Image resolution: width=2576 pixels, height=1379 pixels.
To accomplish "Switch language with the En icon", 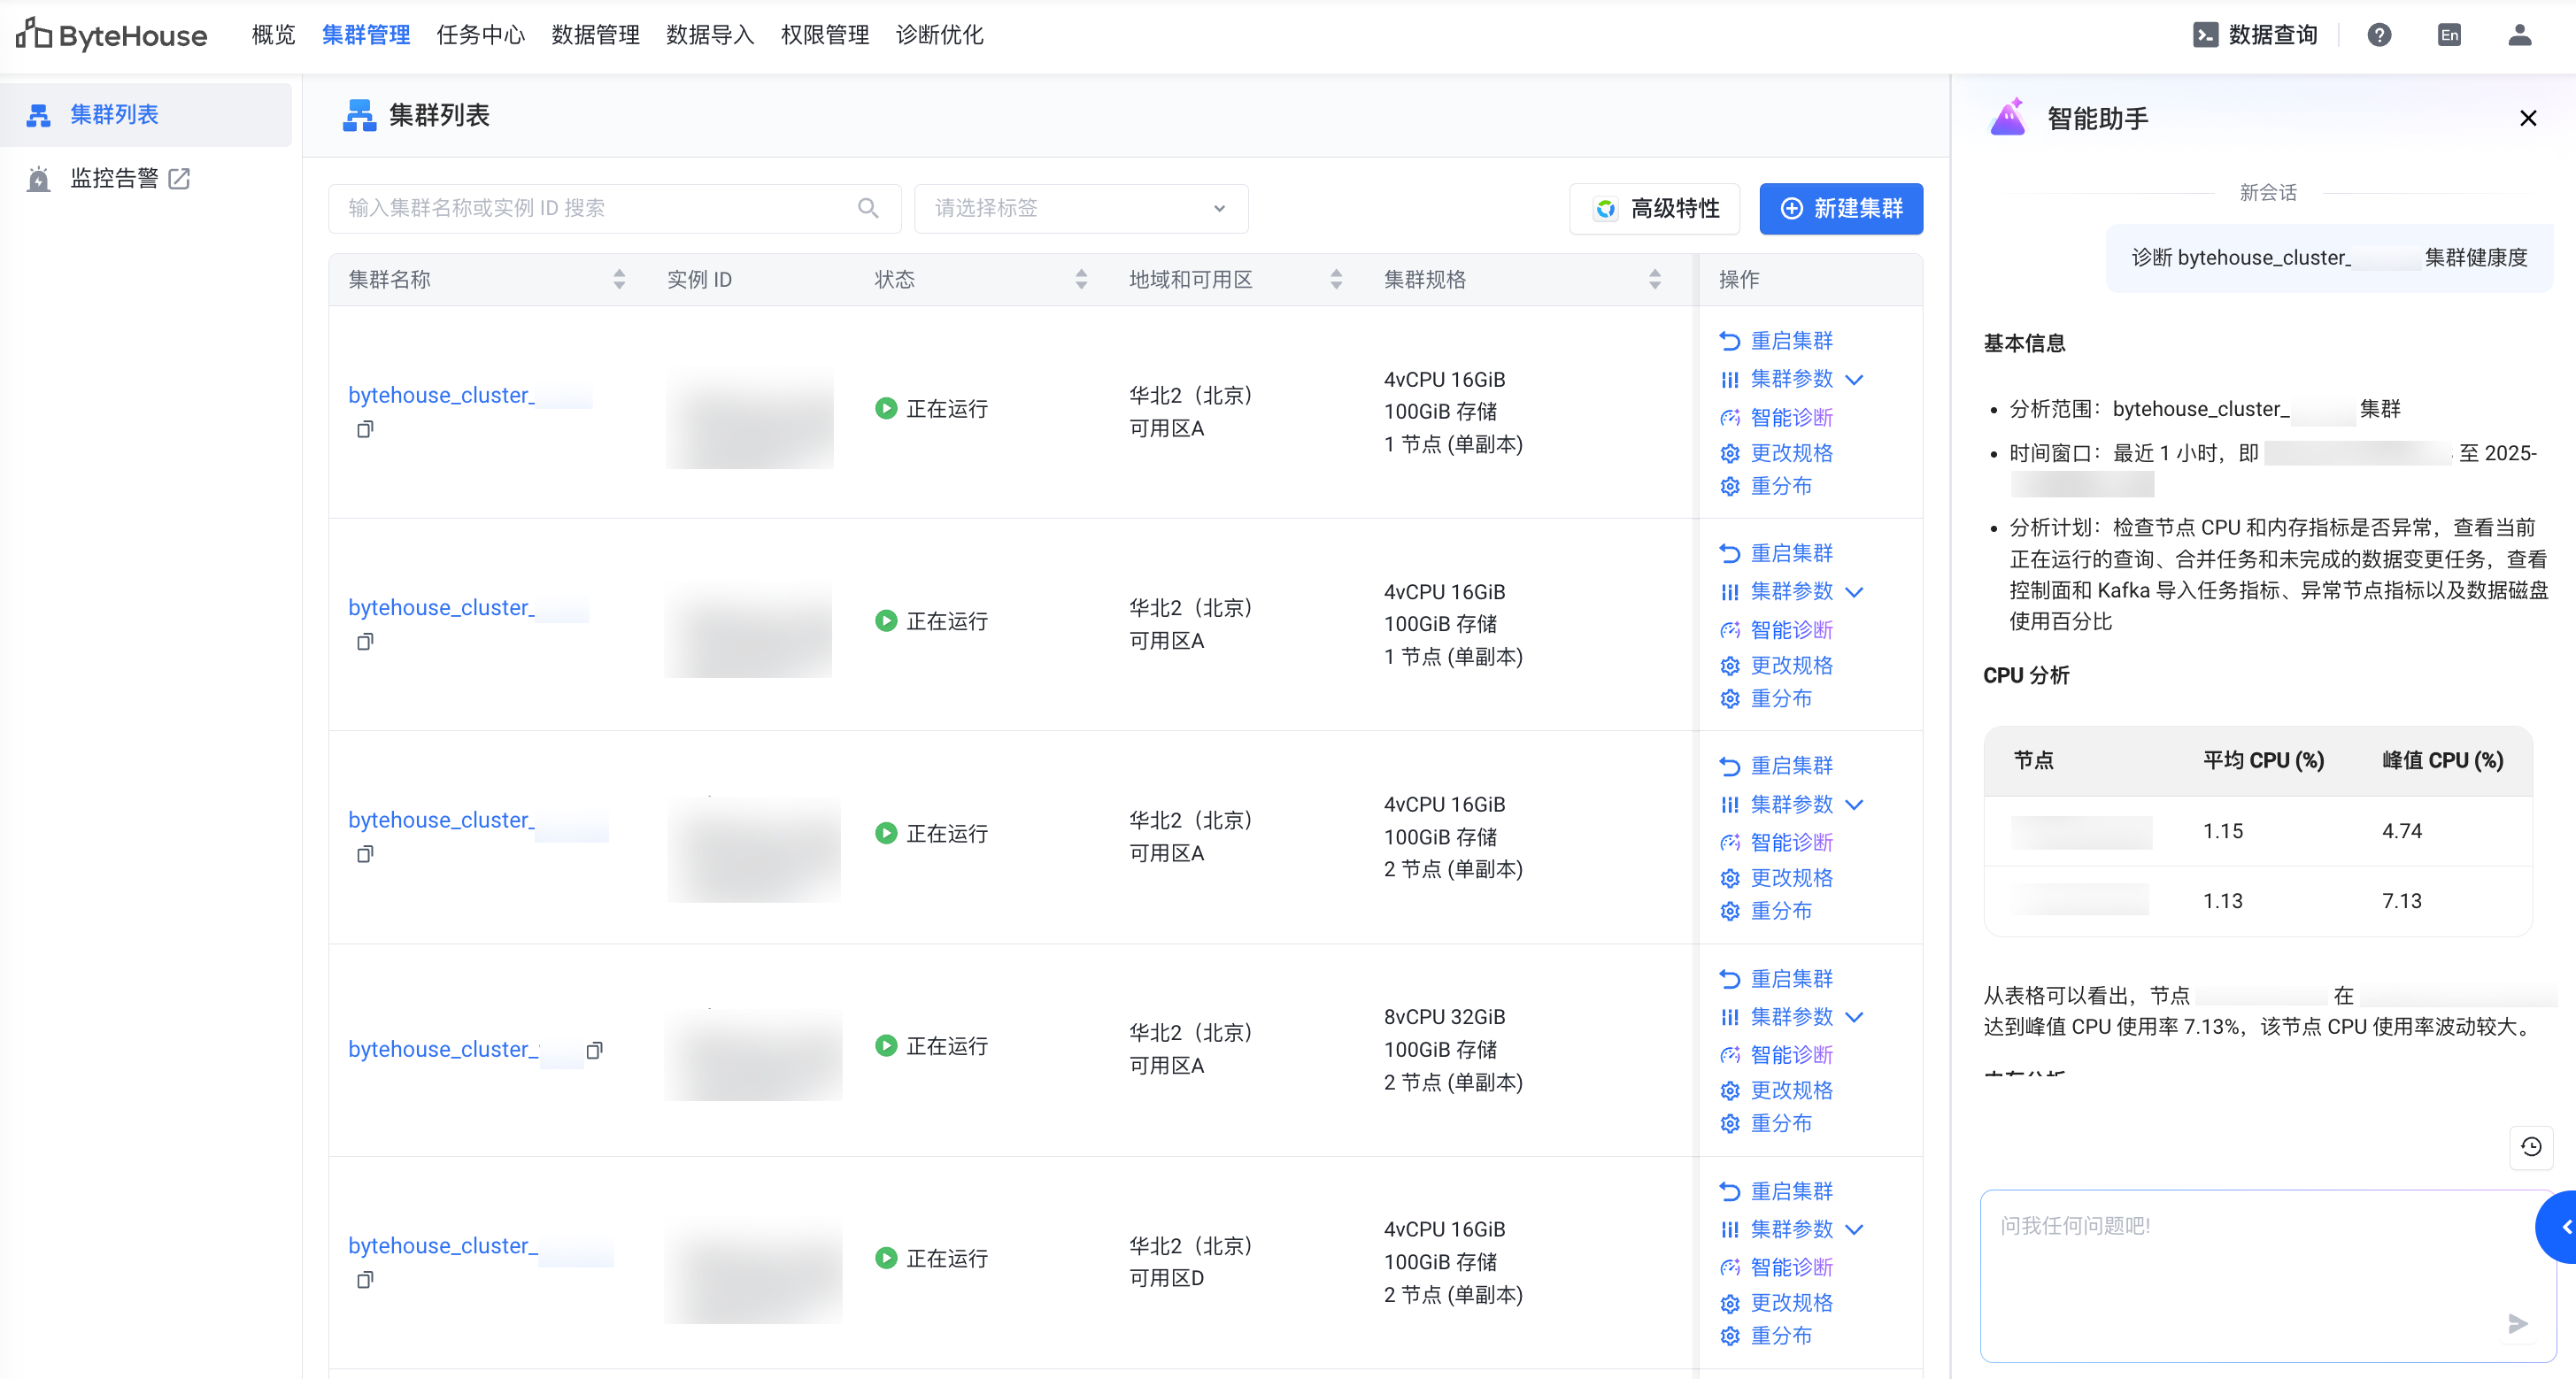I will pos(2449,35).
